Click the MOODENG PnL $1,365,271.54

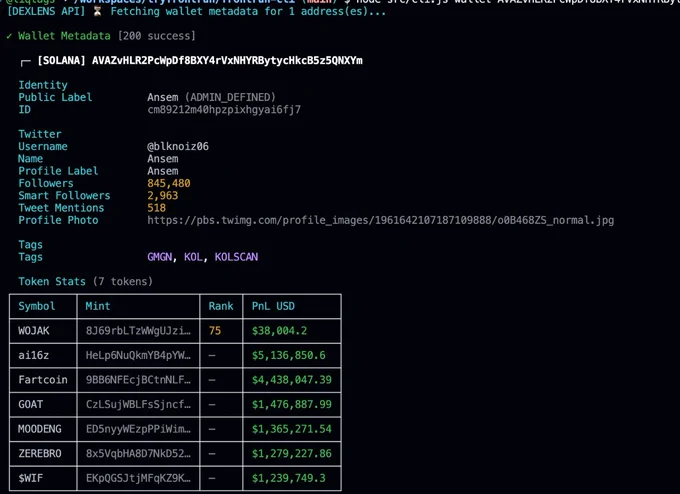292,429
